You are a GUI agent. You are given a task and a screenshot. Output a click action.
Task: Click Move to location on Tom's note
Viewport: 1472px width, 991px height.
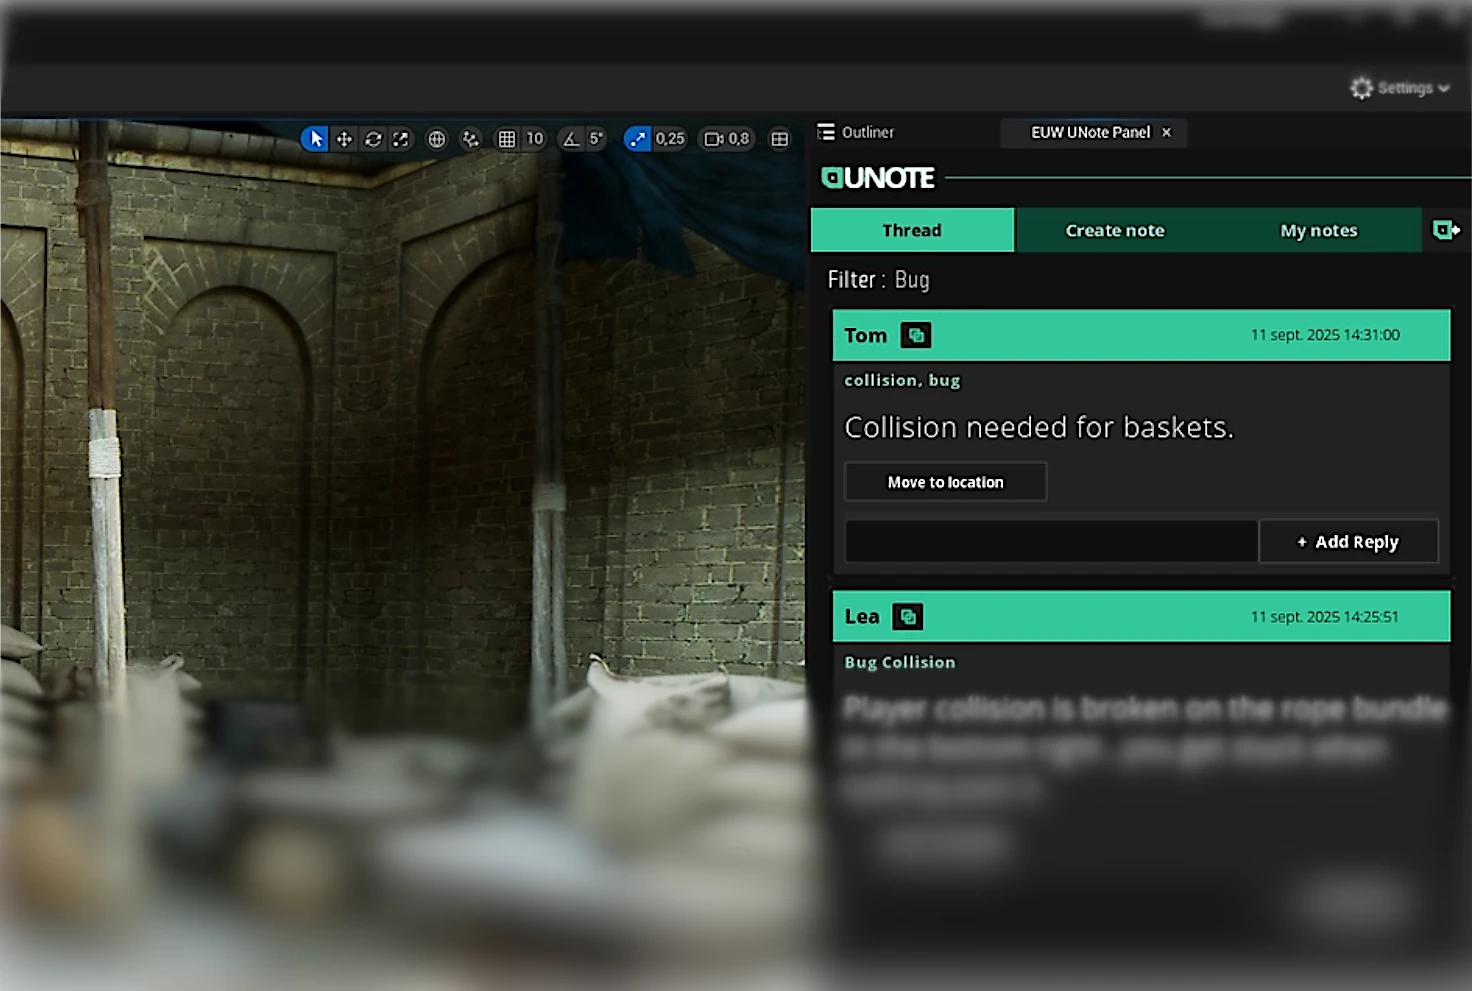click(x=945, y=482)
